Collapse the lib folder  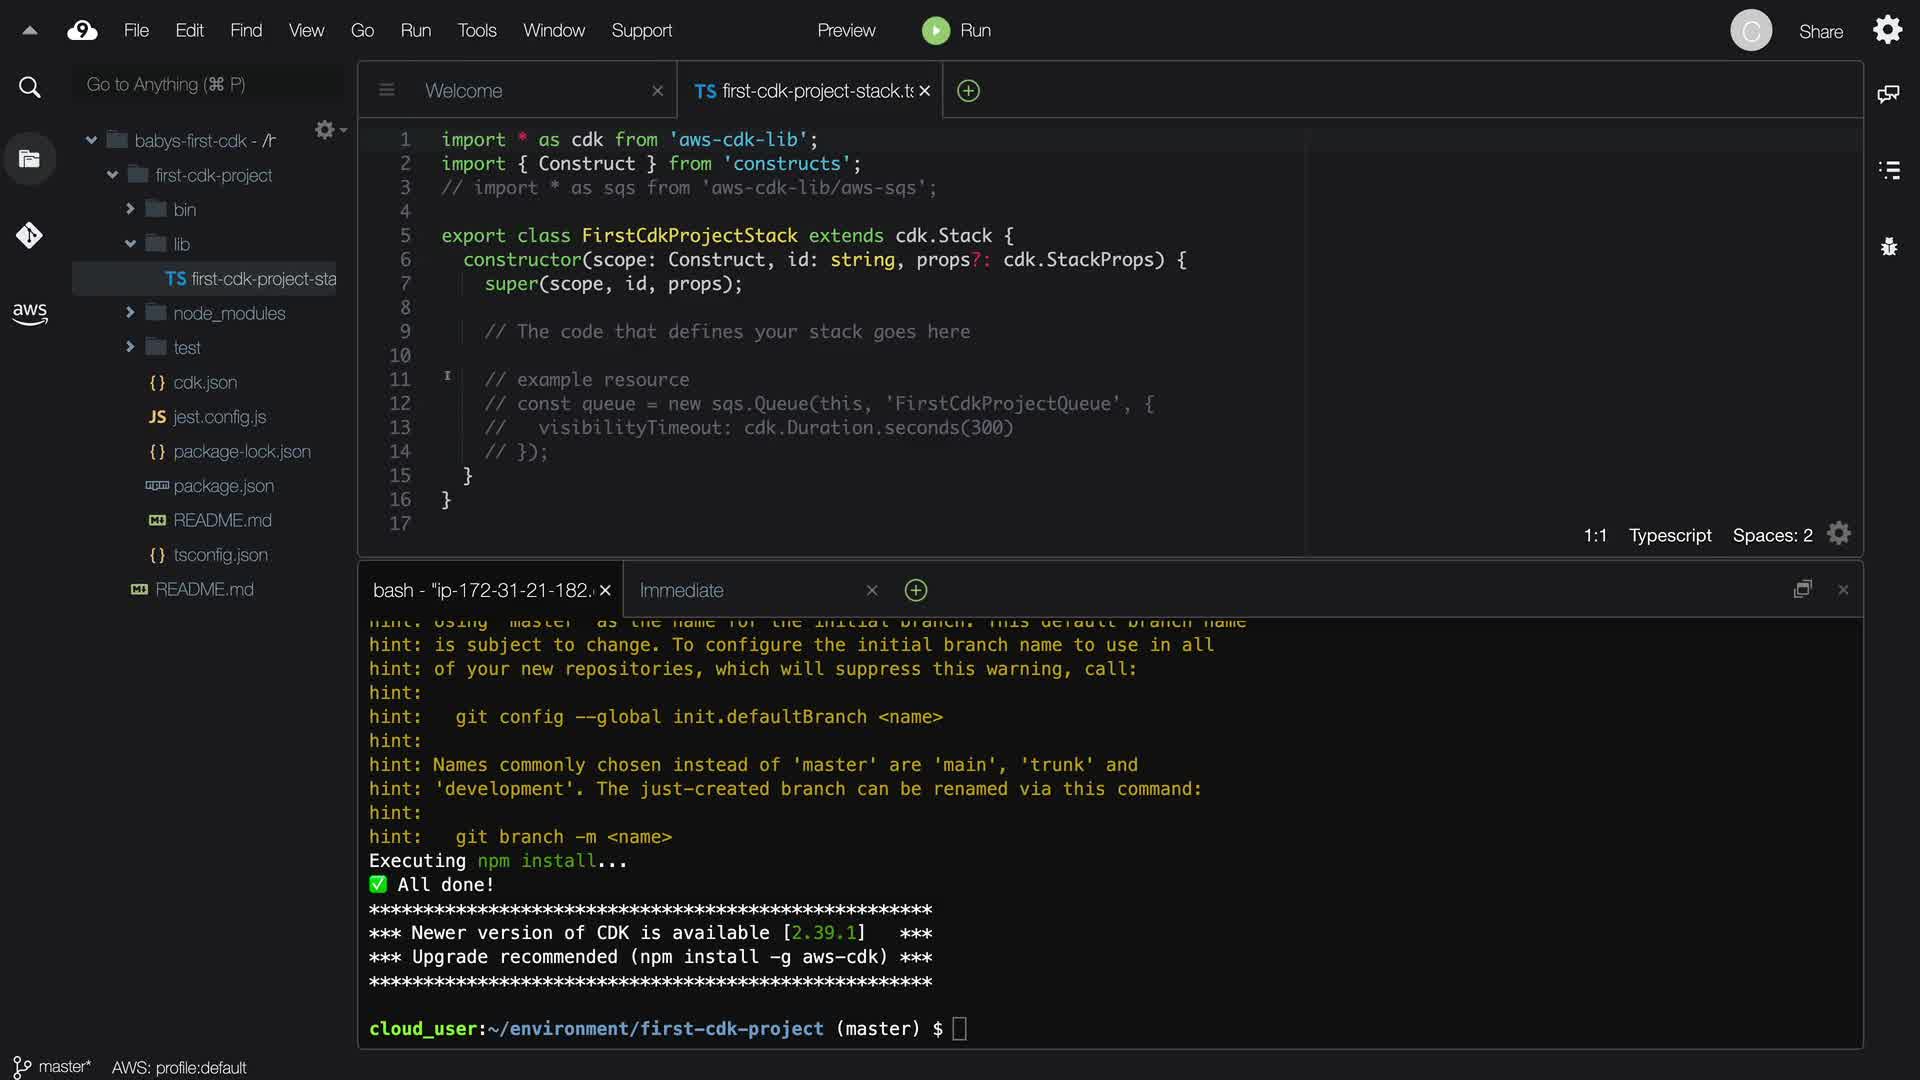(x=130, y=244)
